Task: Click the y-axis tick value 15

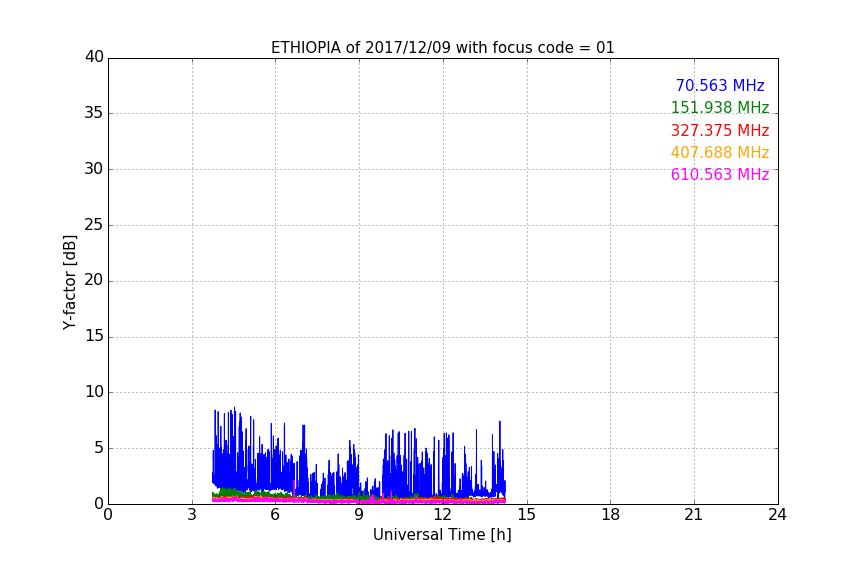Action: (94, 336)
